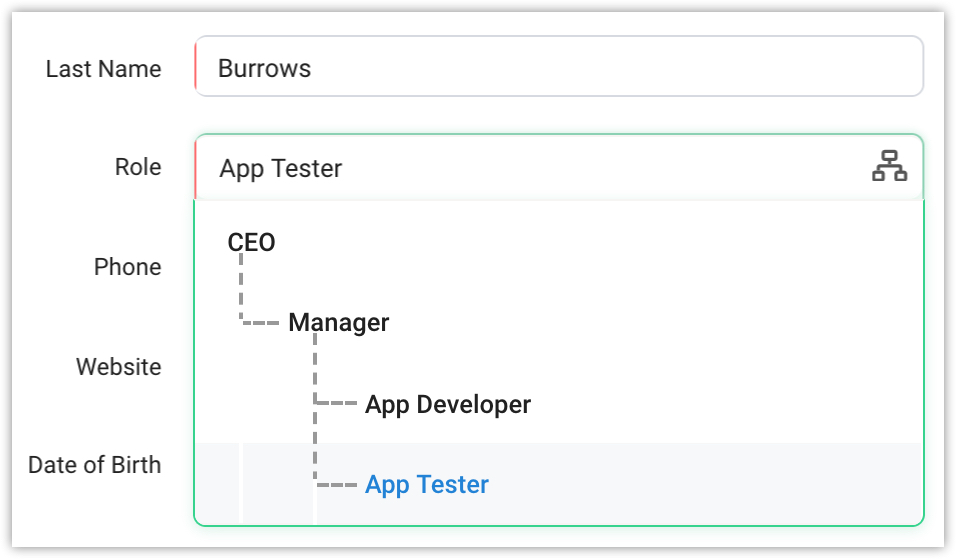Click the red mandatory marker on Role

(x=196, y=167)
